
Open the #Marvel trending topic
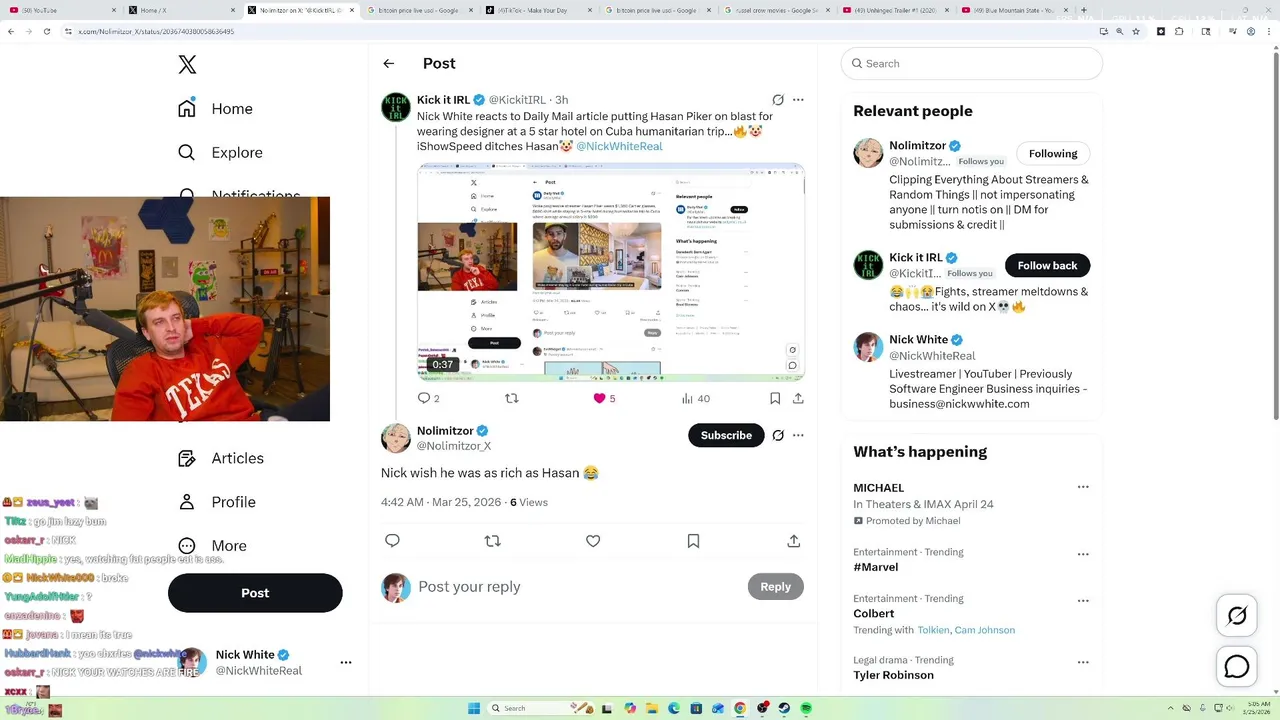(x=875, y=567)
